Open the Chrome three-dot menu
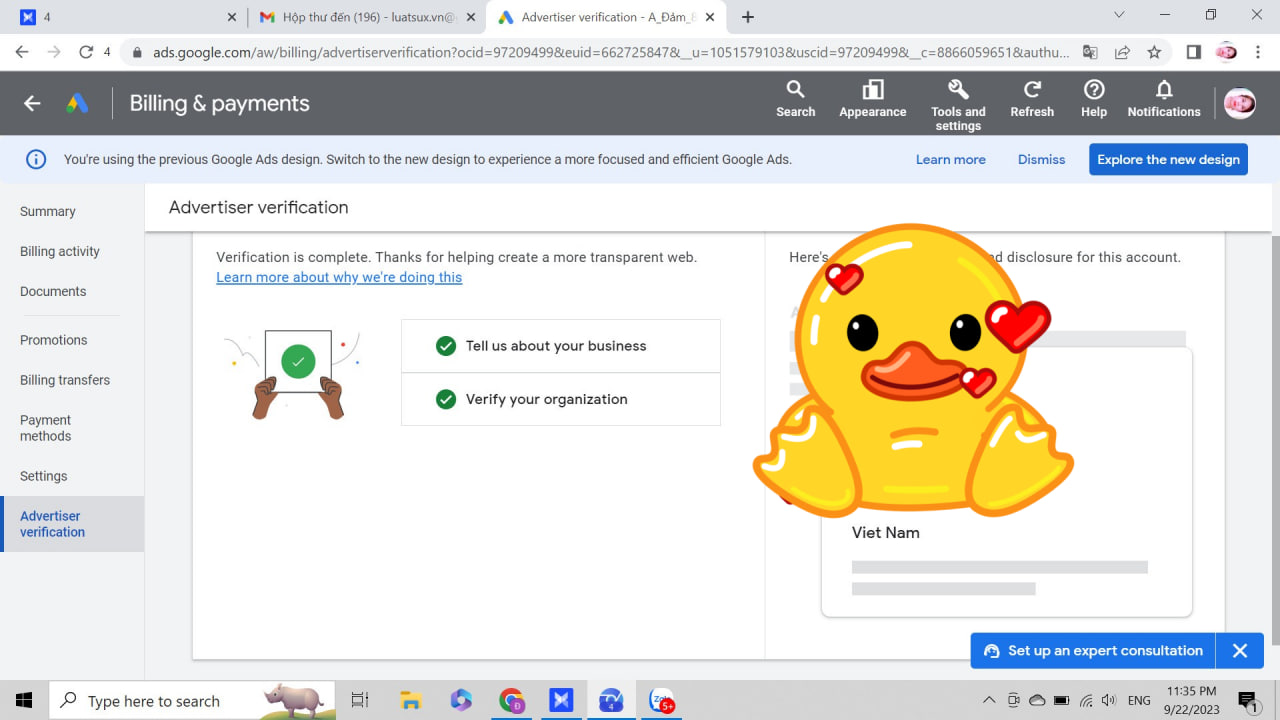This screenshot has width=1280, height=720. (1258, 52)
